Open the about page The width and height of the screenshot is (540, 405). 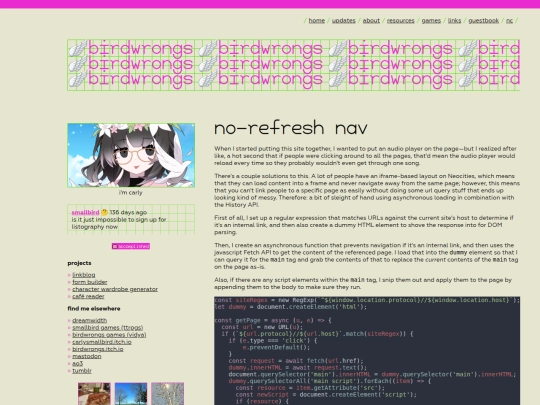pyautogui.click(x=371, y=21)
